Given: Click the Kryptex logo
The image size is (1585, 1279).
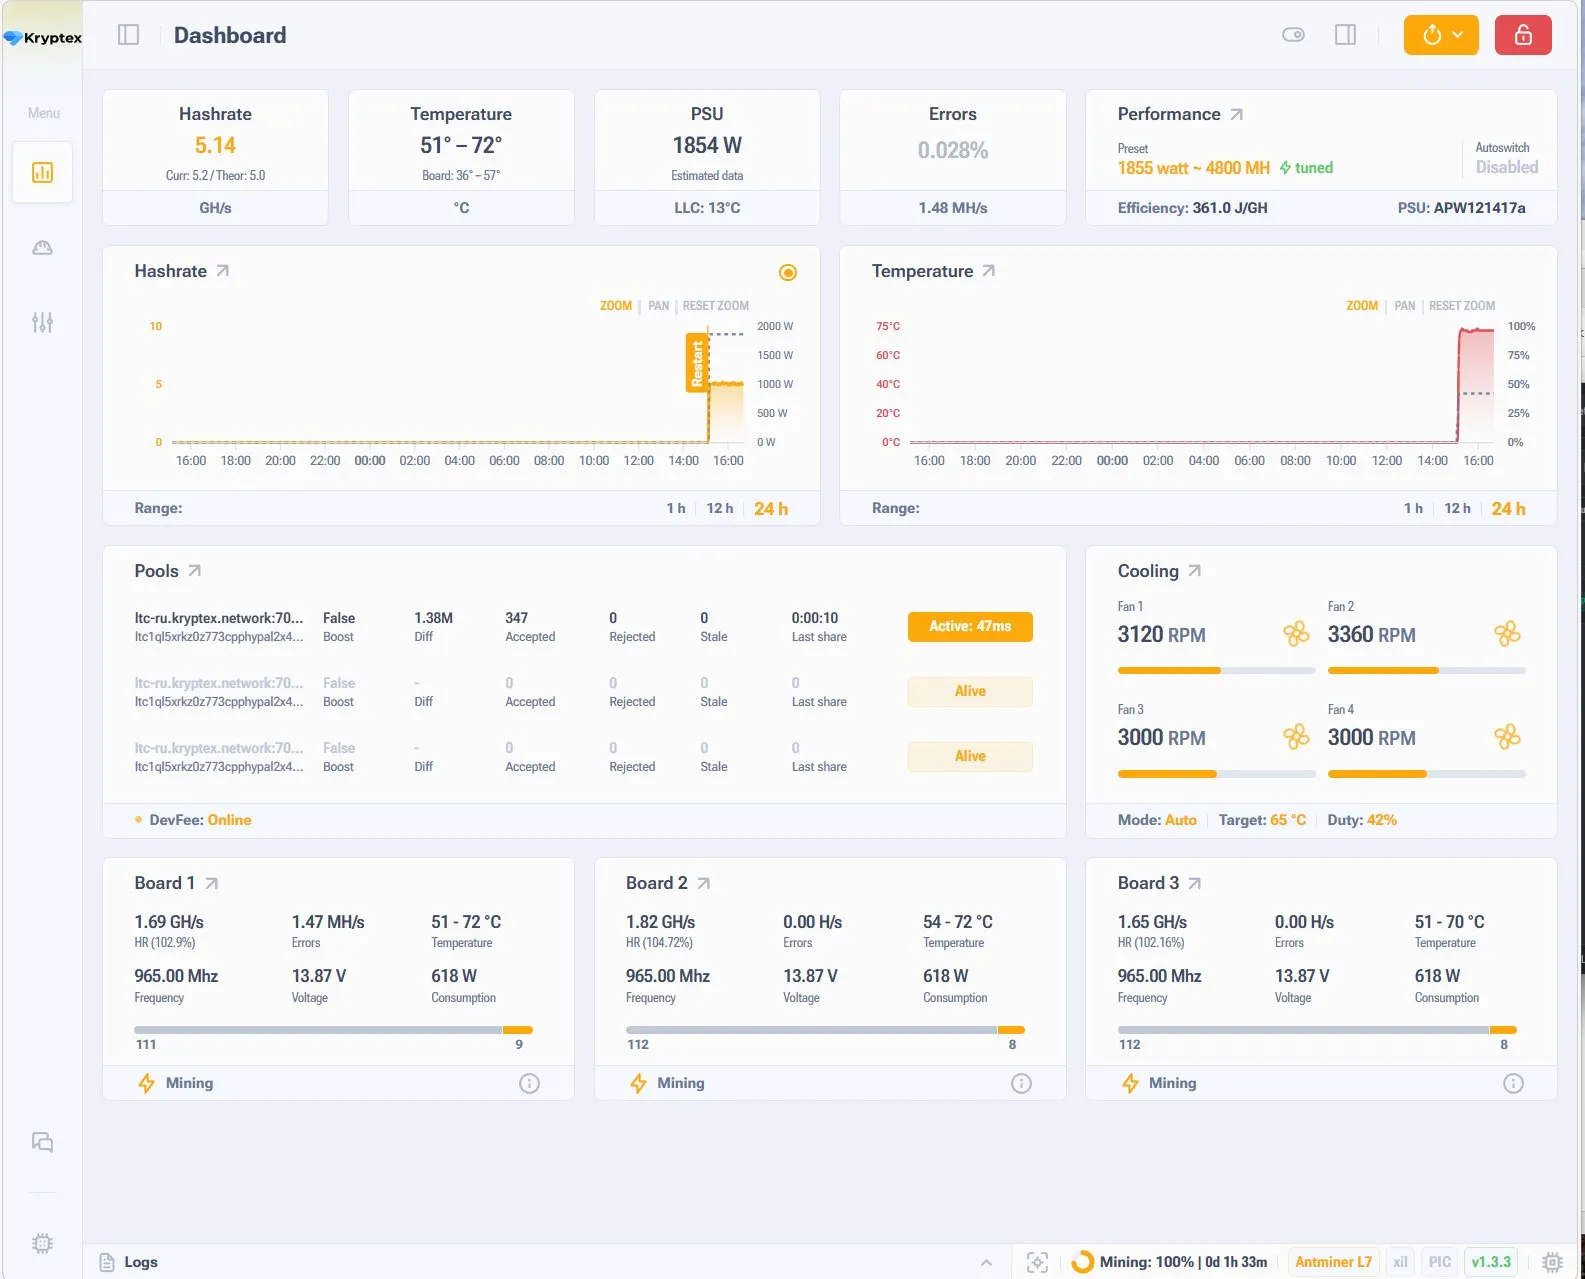Looking at the screenshot, I should 42,38.
